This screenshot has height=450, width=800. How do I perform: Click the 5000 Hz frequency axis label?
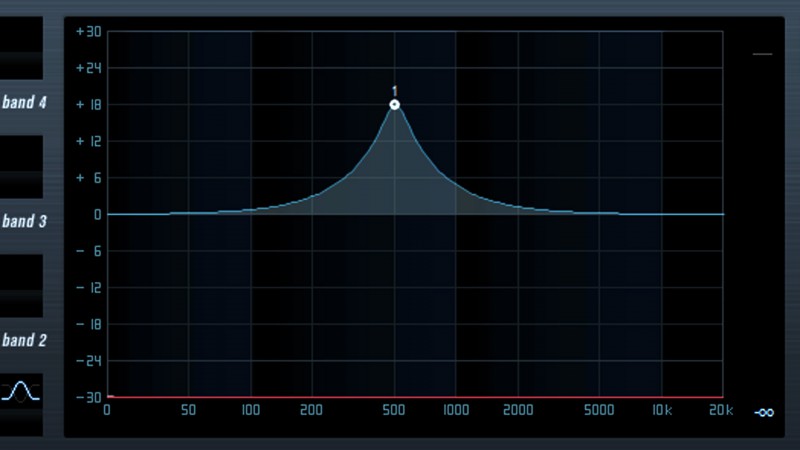[599, 410]
